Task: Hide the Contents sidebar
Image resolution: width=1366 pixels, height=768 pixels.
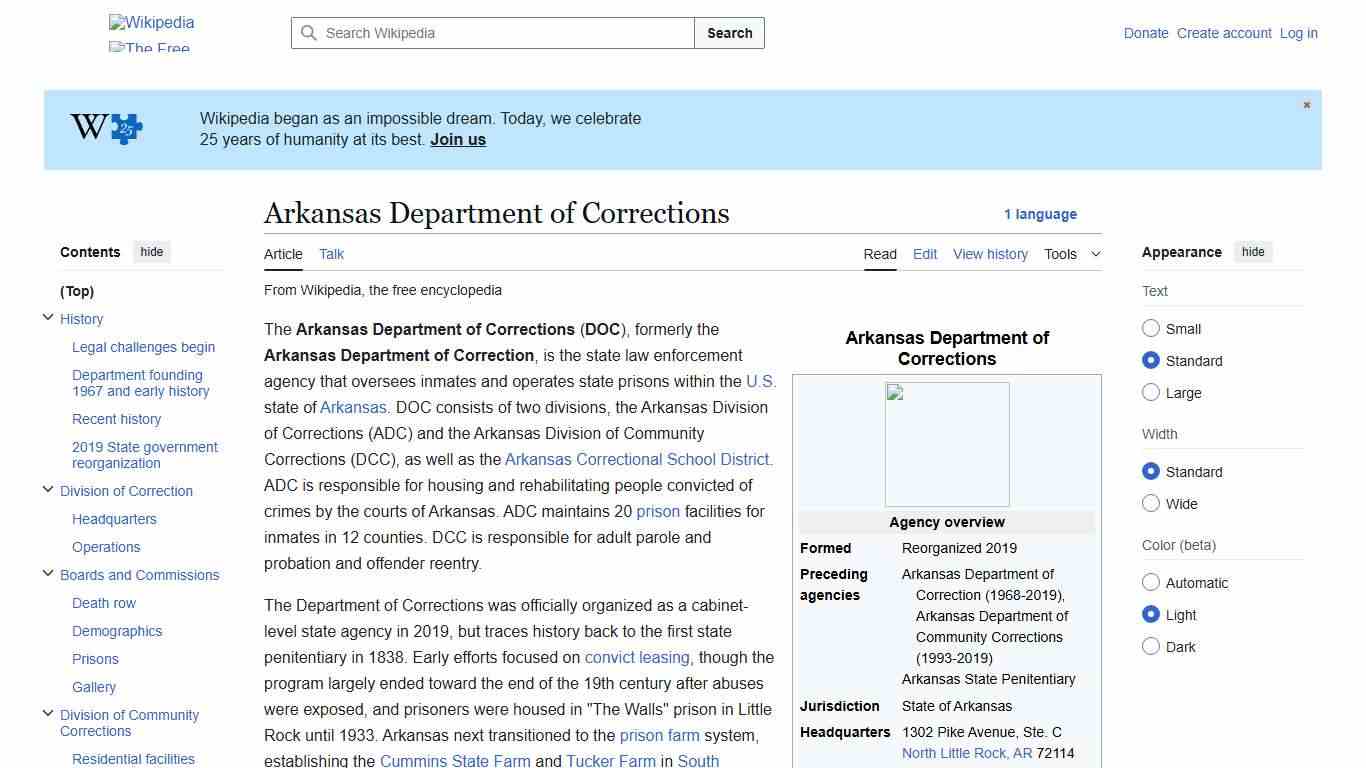Action: coord(151,252)
